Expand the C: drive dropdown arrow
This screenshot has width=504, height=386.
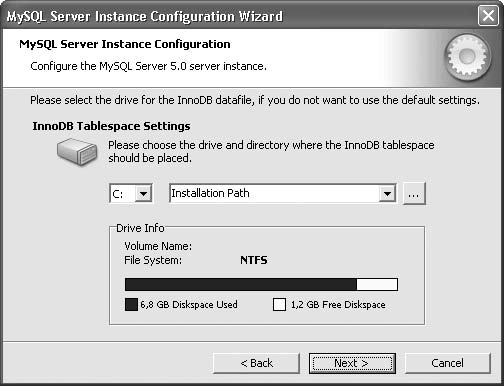[143, 194]
